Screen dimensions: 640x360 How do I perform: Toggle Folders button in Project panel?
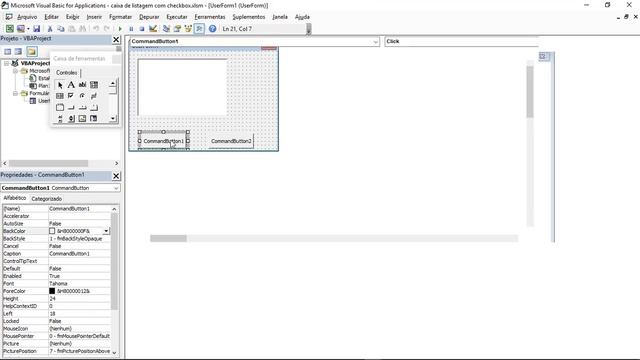point(32,51)
